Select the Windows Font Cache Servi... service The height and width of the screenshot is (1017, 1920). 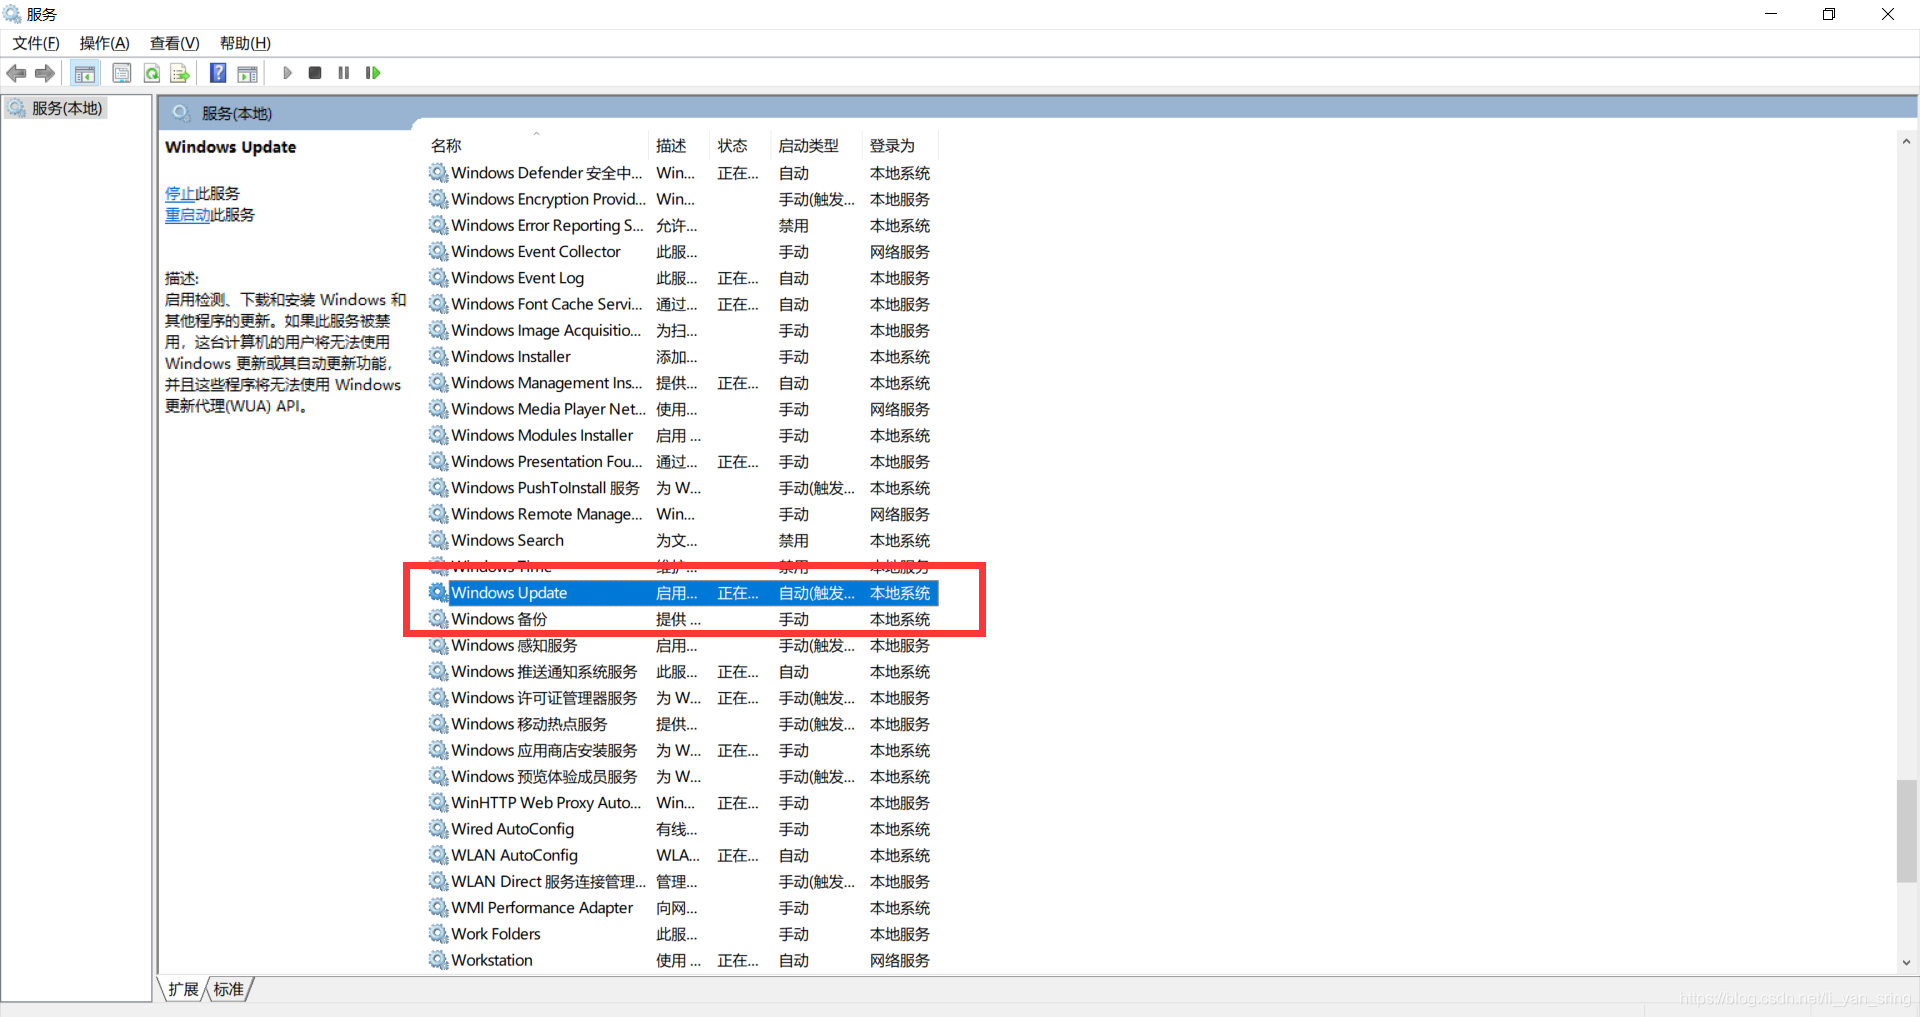click(683, 304)
